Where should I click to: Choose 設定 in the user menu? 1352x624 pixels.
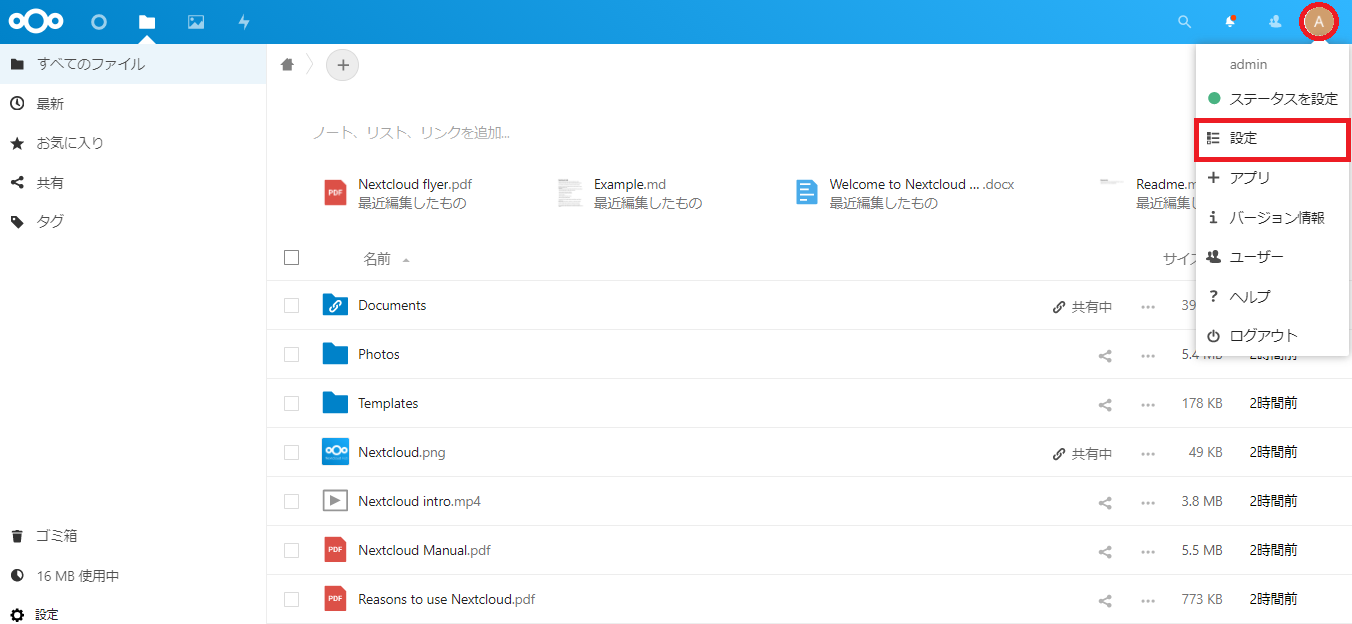1273,139
